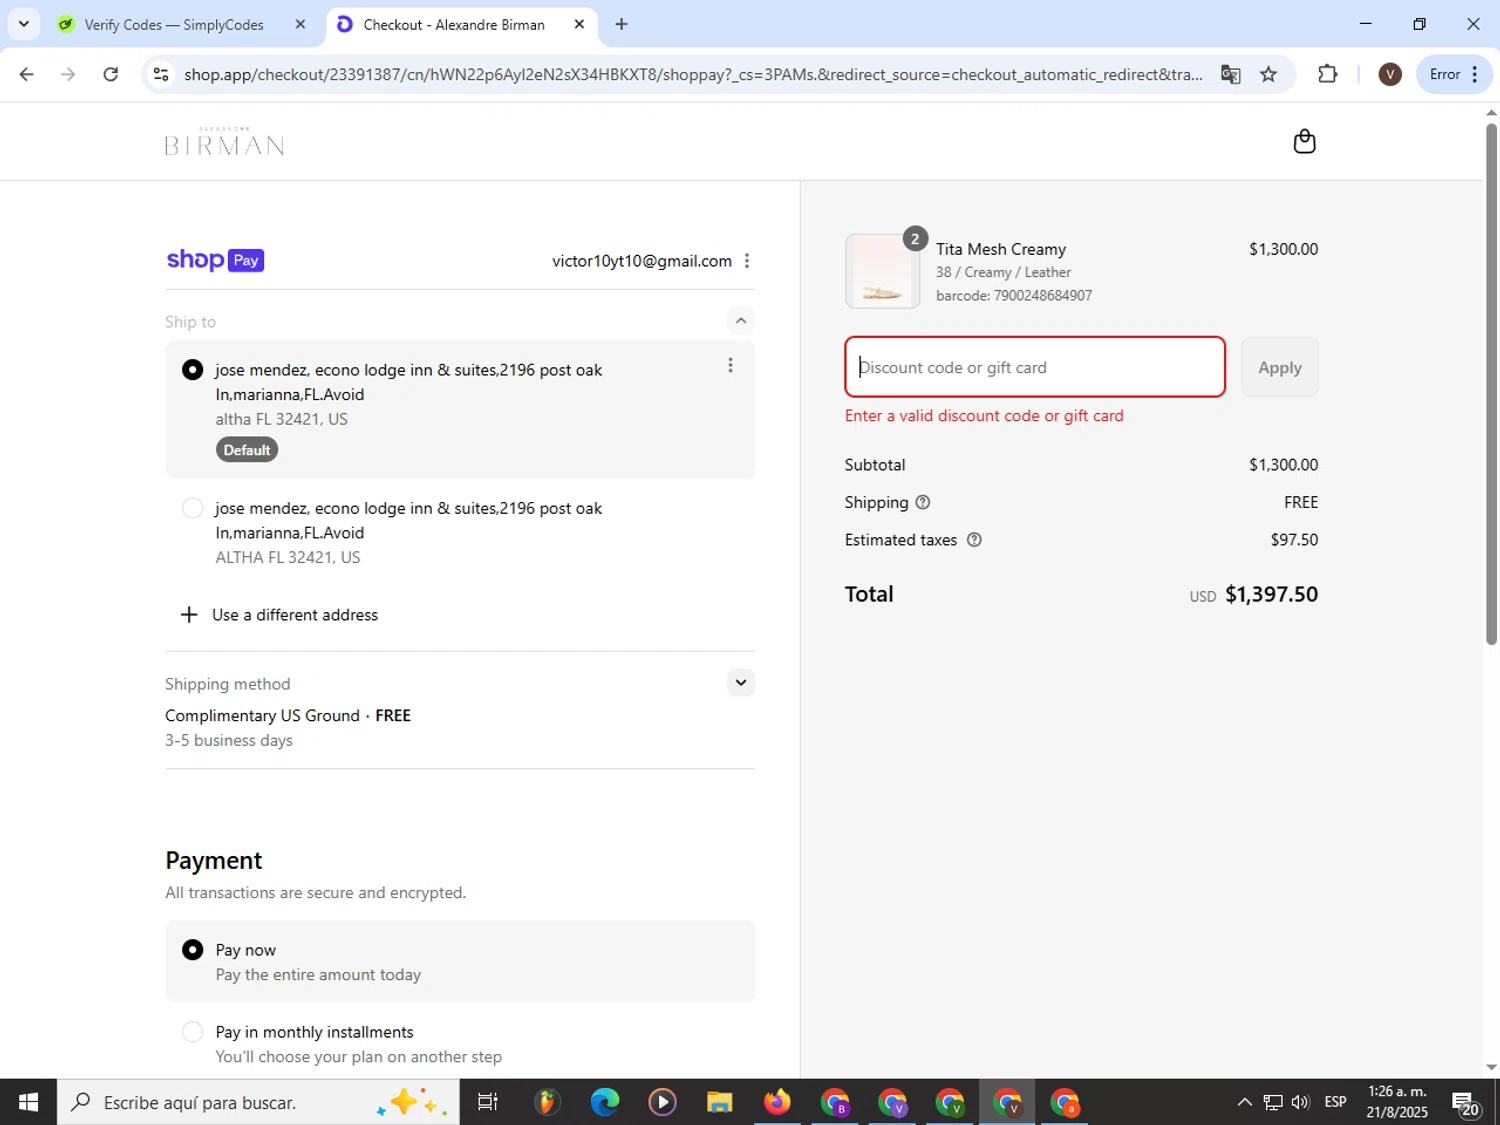Click the barcode: 7900248684907 text
Image resolution: width=1500 pixels, height=1125 pixels.
click(x=1014, y=296)
